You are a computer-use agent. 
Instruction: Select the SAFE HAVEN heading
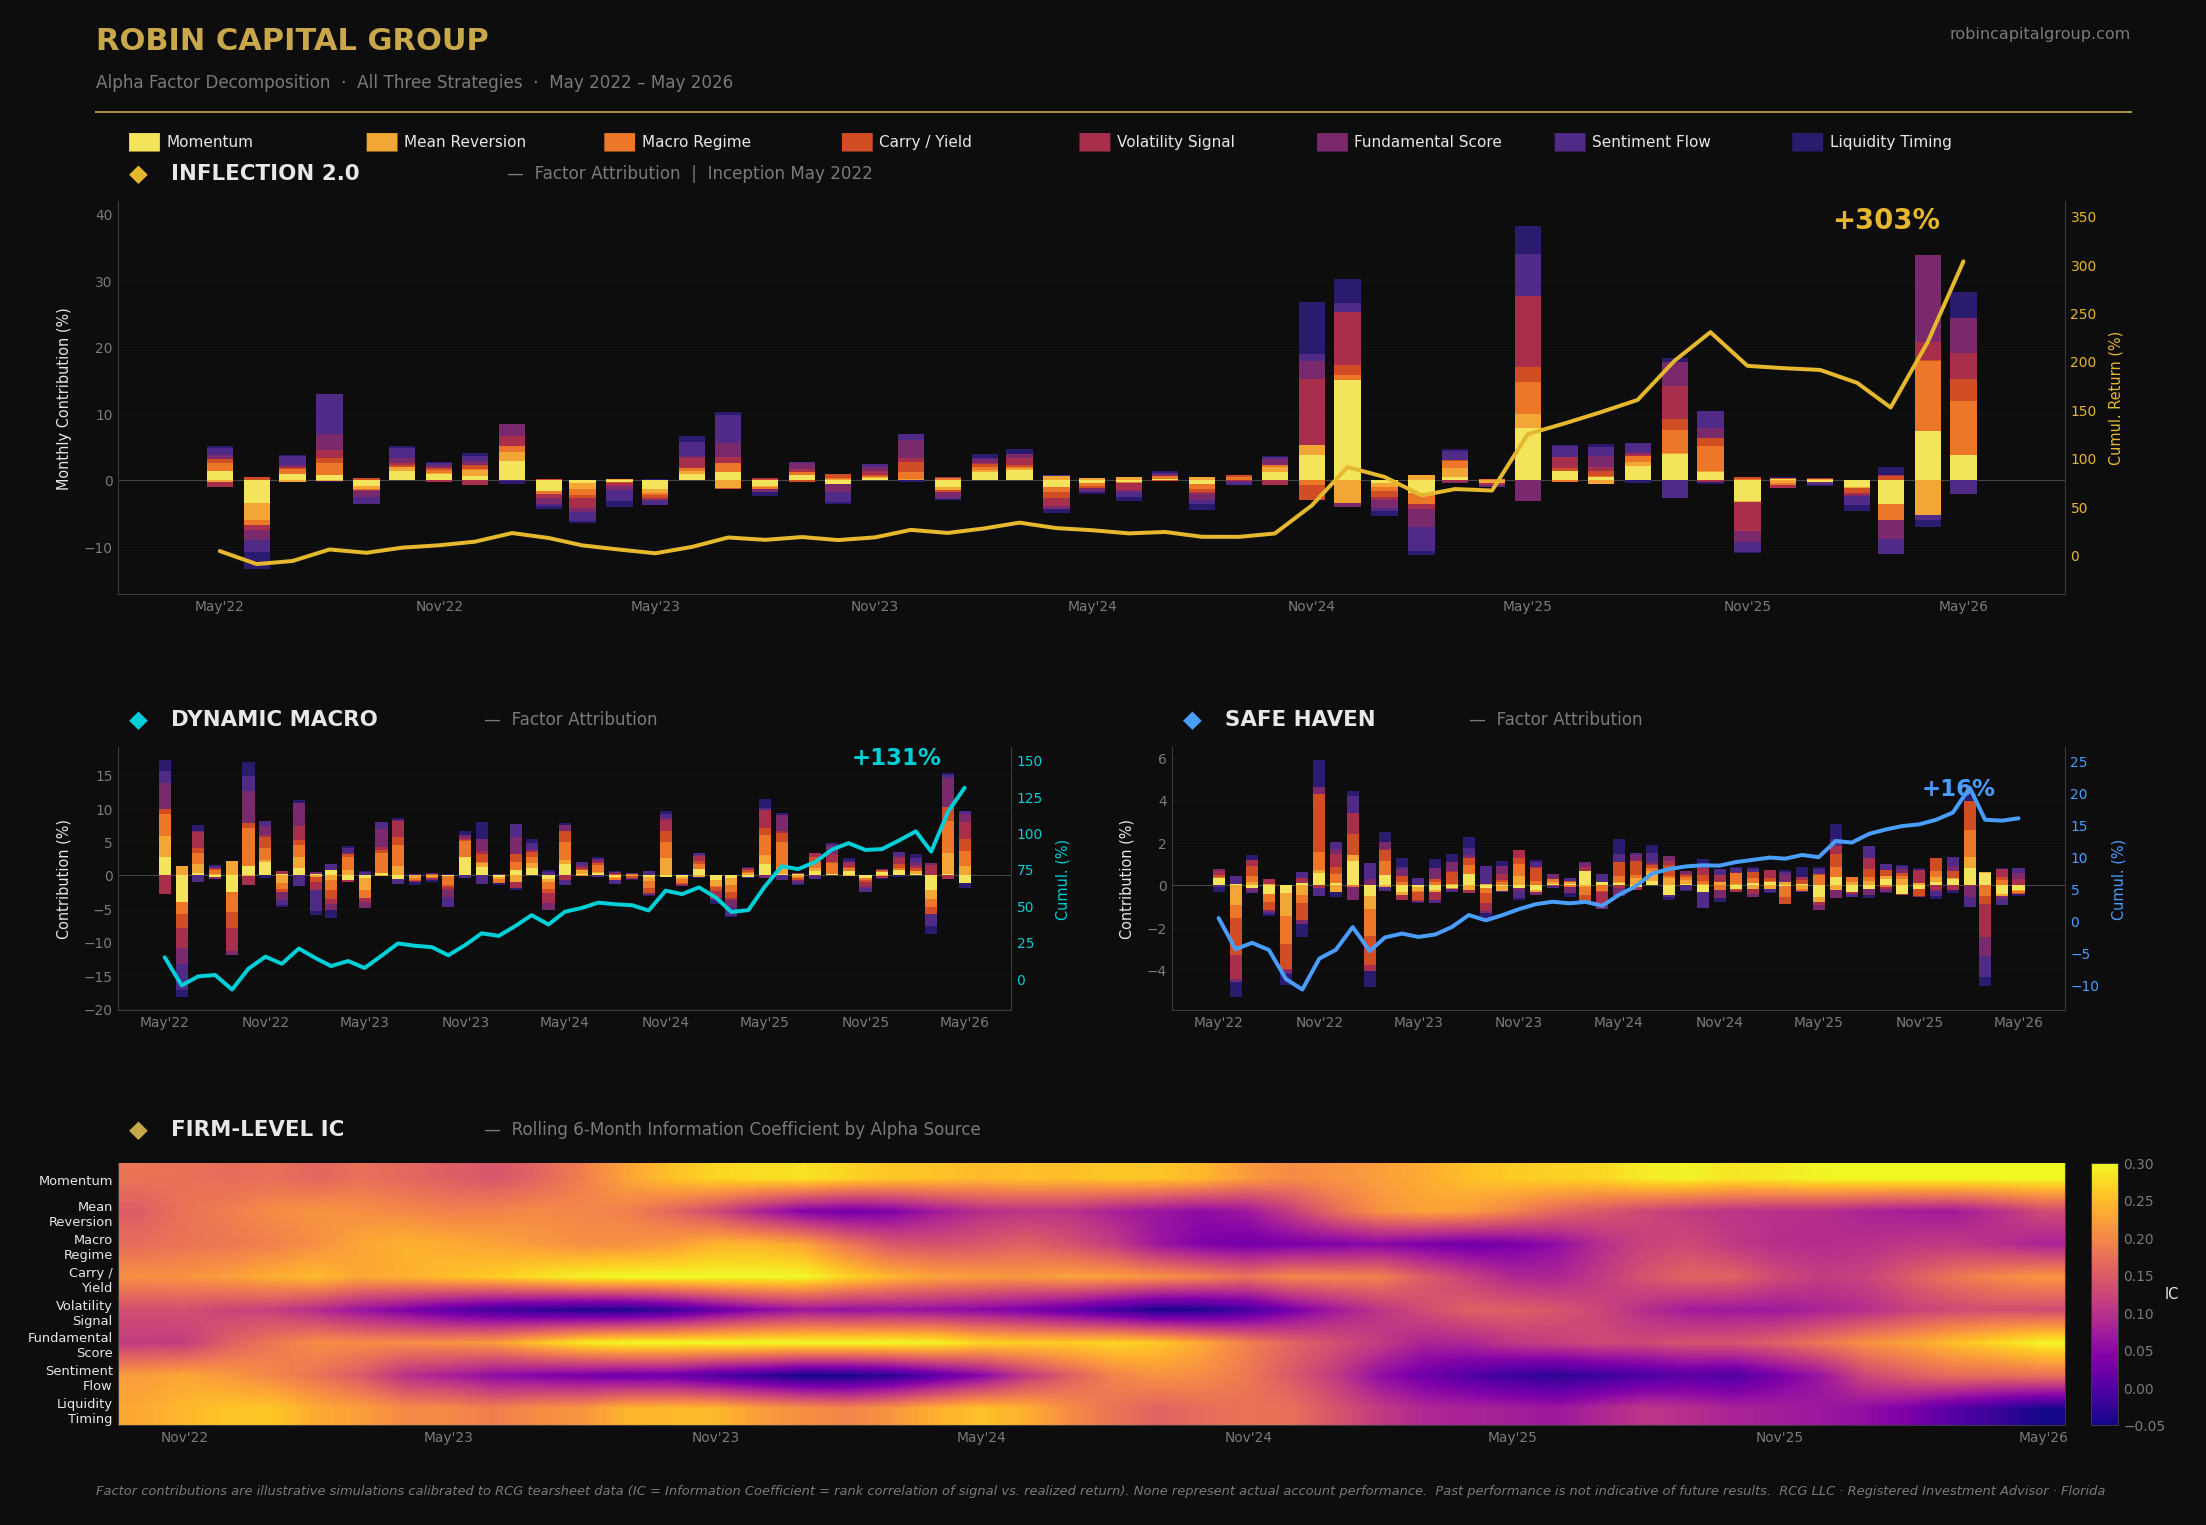point(1300,720)
